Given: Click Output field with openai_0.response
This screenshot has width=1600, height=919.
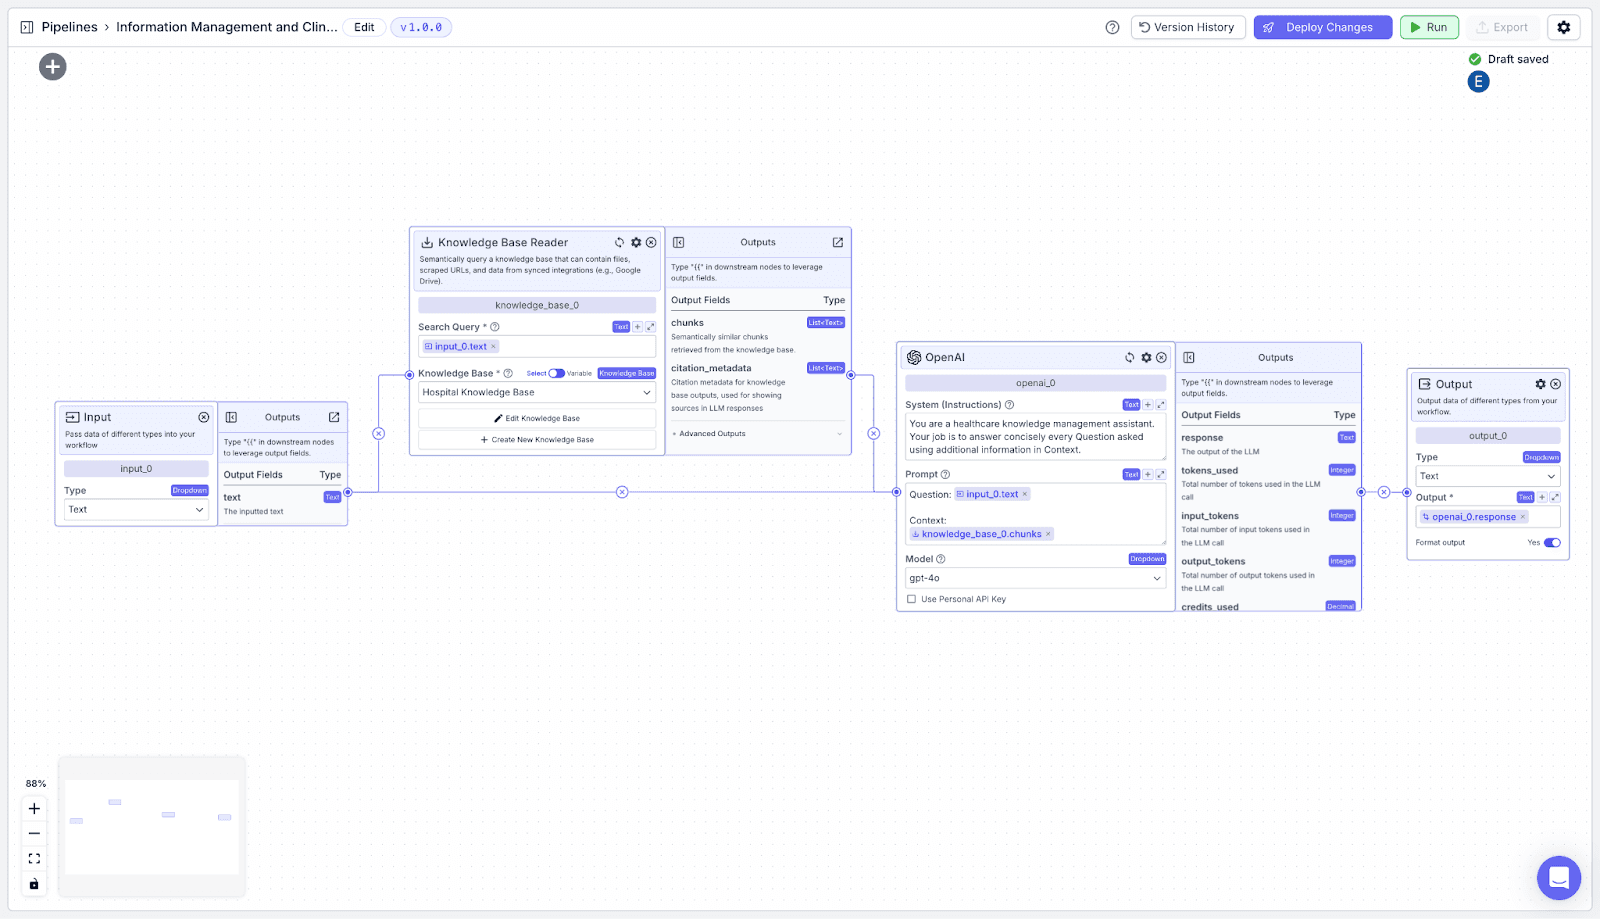Looking at the screenshot, I should (1488, 517).
